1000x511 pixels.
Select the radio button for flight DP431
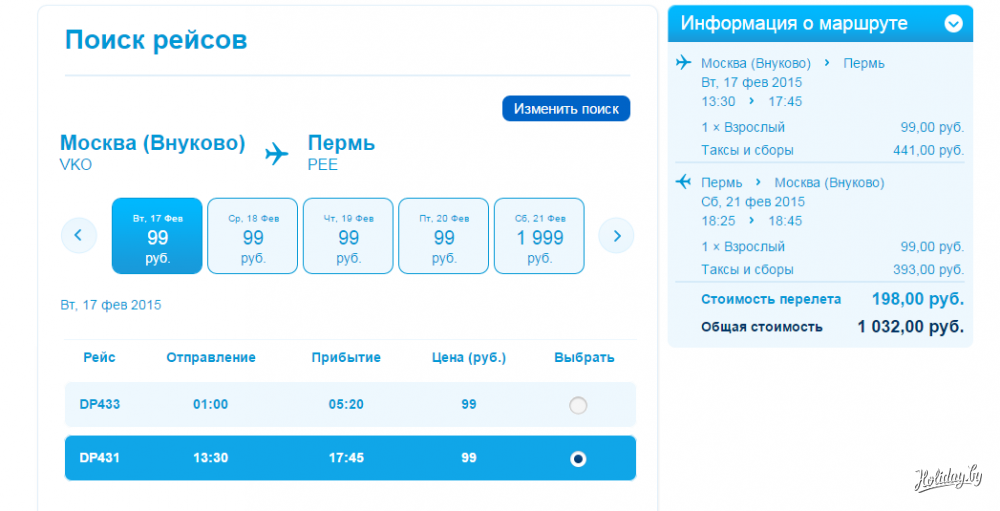(x=578, y=459)
